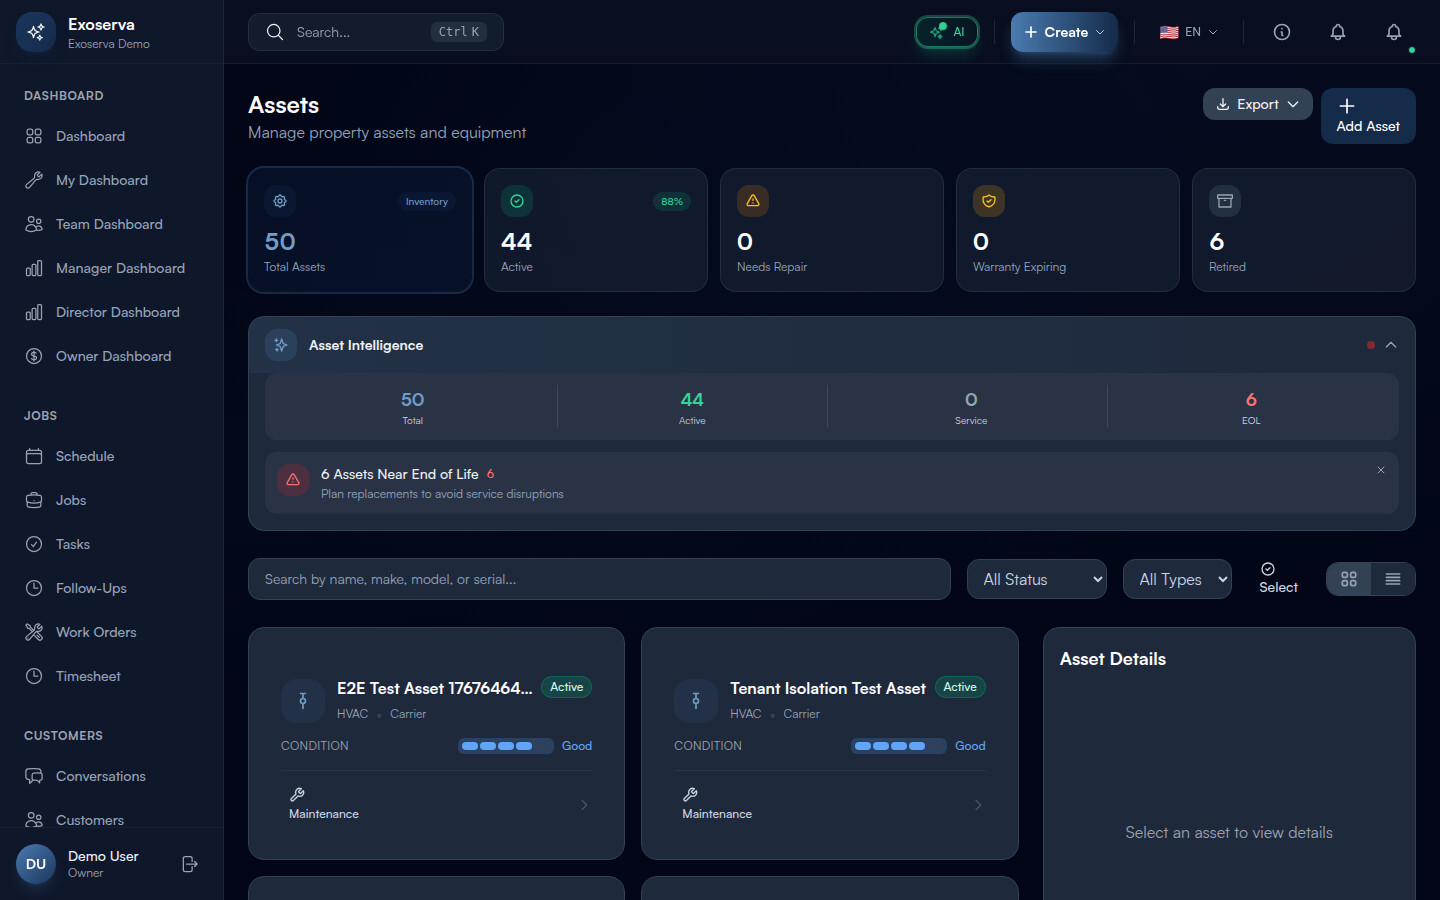Click the logout icon beside Demo User

click(190, 864)
